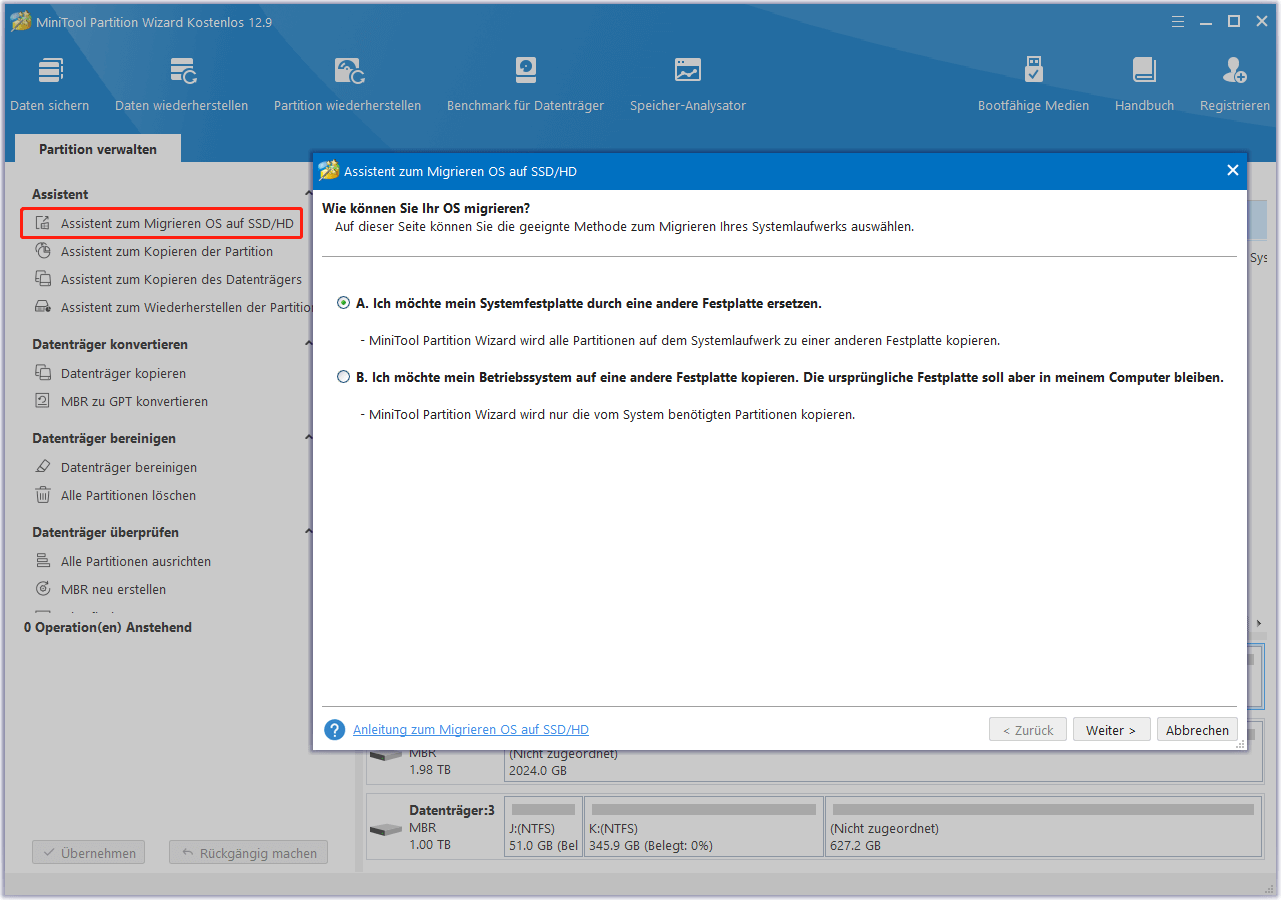Viewport: 1281px width, 901px height.
Task: Collapse Datenträger überprüfen section
Action: tap(308, 532)
